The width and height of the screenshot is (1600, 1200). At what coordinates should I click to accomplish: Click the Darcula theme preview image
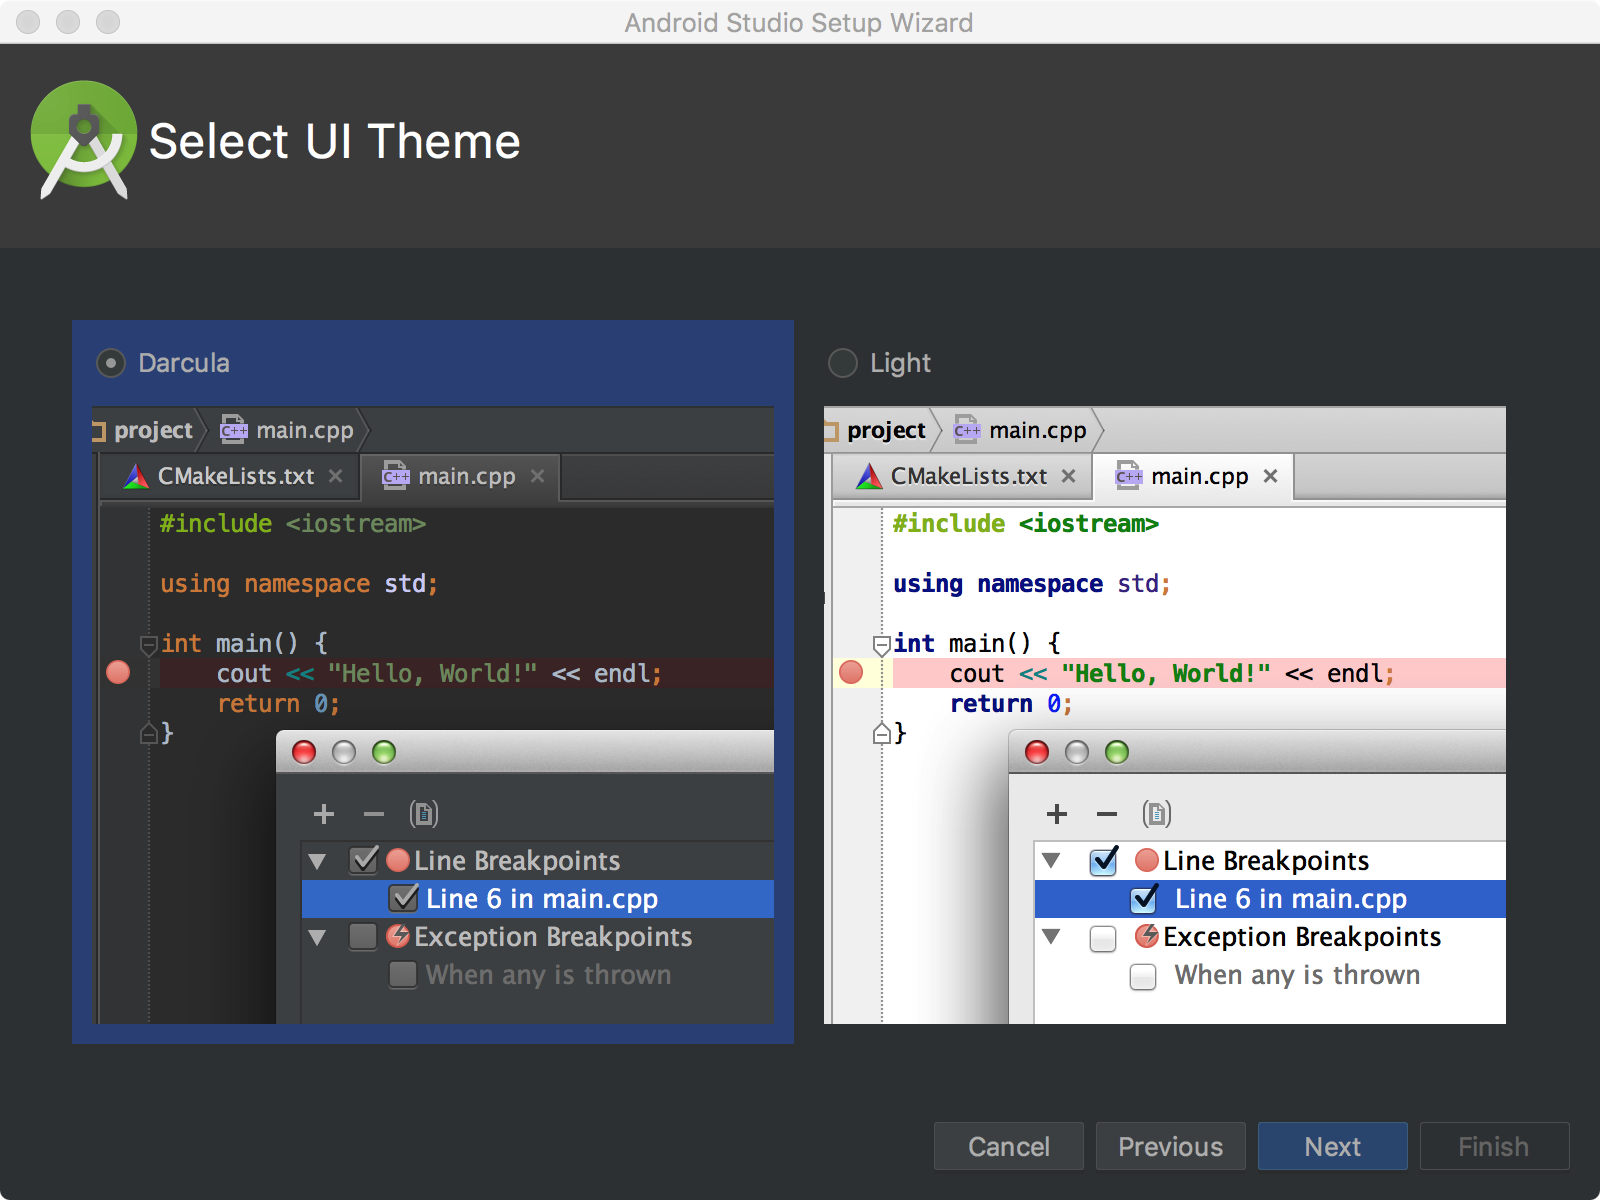pos(433,714)
